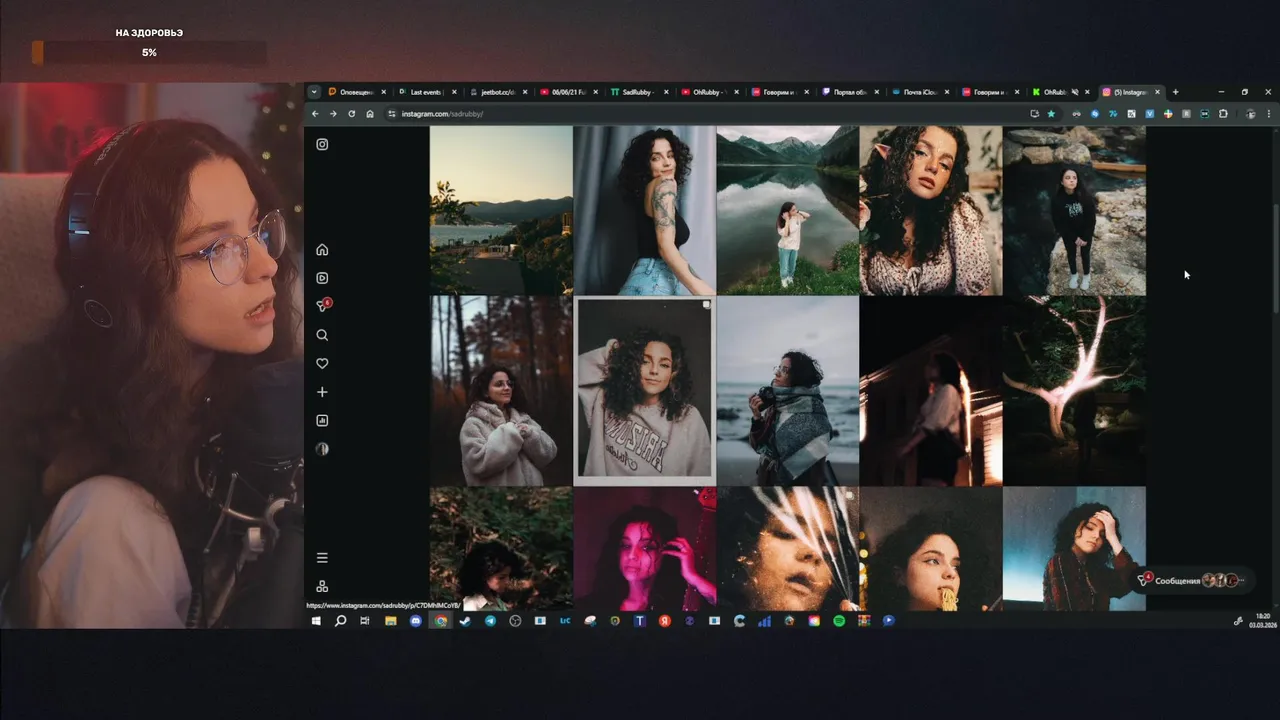Open the white fur coat forest post

click(x=501, y=391)
